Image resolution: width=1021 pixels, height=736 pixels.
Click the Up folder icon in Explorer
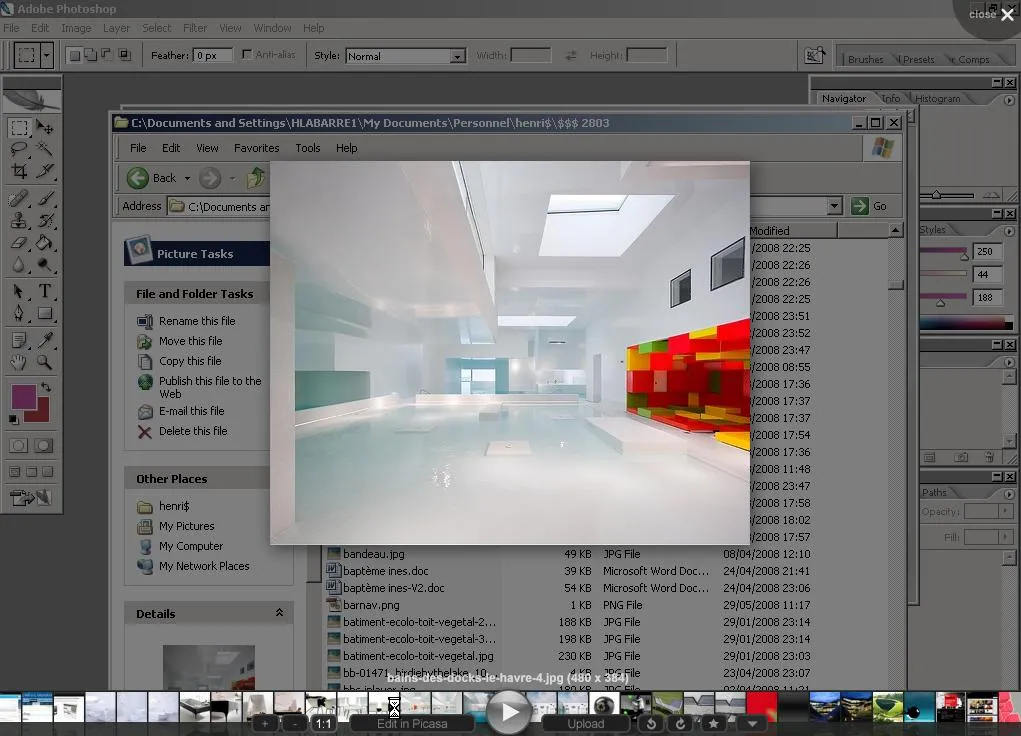256,177
